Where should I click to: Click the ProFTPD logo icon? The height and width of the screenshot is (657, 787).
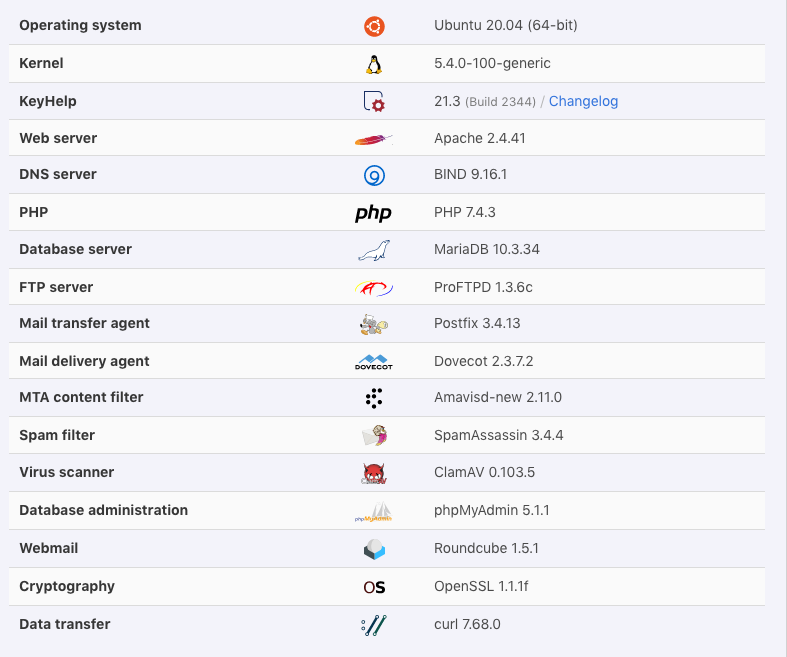pos(374,288)
